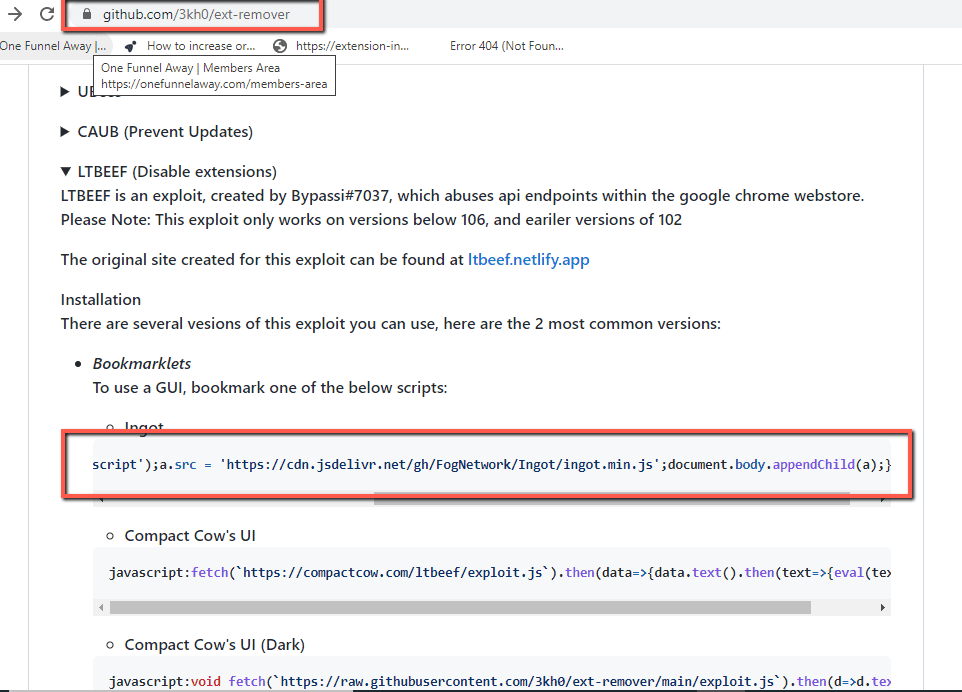
Task: Expand the collapsed section above CAUB
Action: pos(66,91)
